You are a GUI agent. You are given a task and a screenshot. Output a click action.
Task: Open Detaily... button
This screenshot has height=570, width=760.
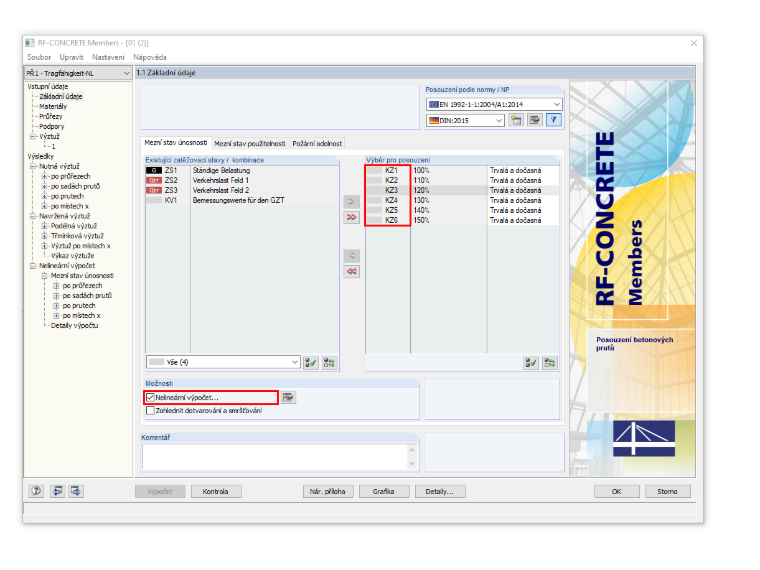pyautogui.click(x=440, y=491)
